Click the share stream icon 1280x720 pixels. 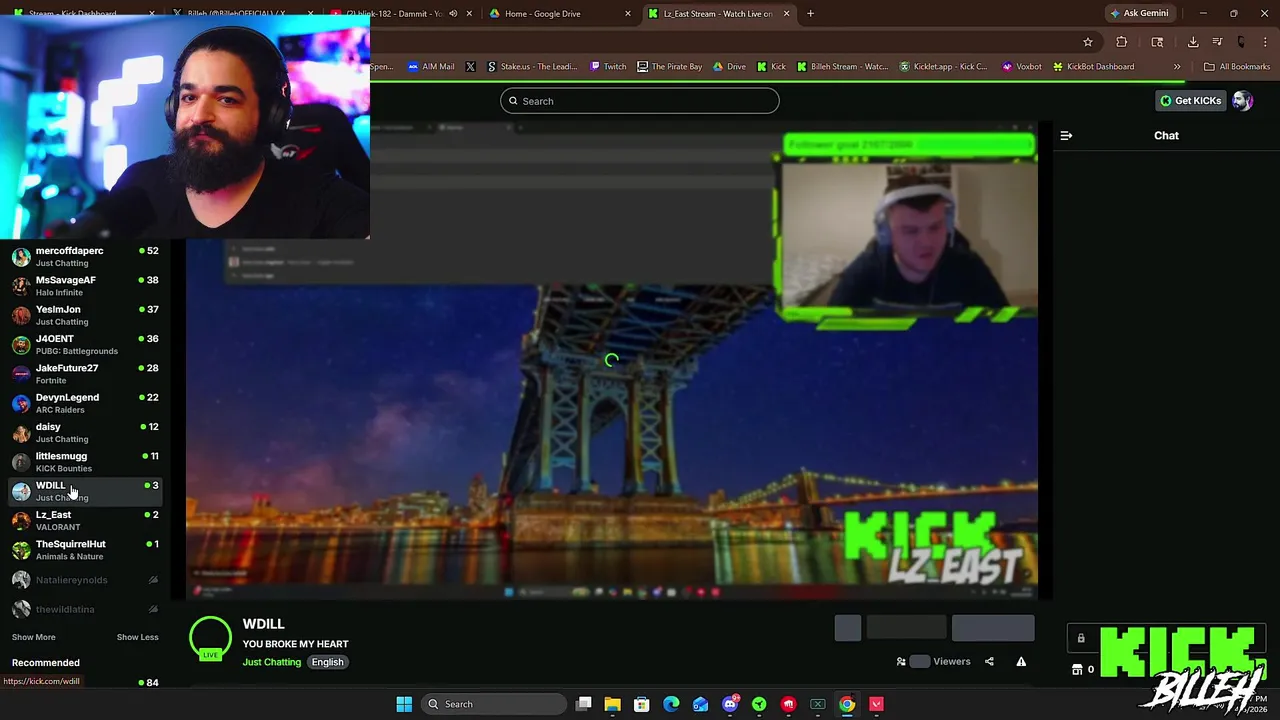(x=989, y=661)
